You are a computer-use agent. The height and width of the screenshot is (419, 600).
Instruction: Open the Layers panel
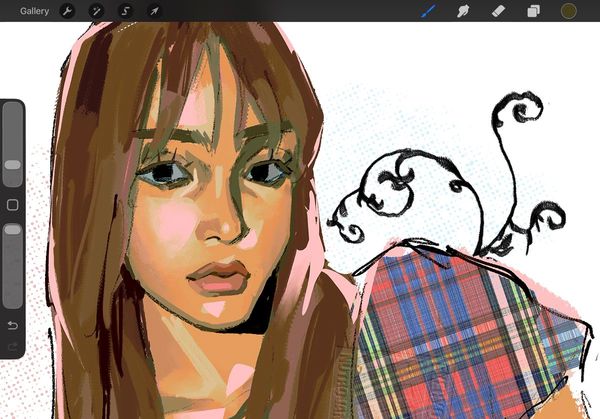pos(533,11)
